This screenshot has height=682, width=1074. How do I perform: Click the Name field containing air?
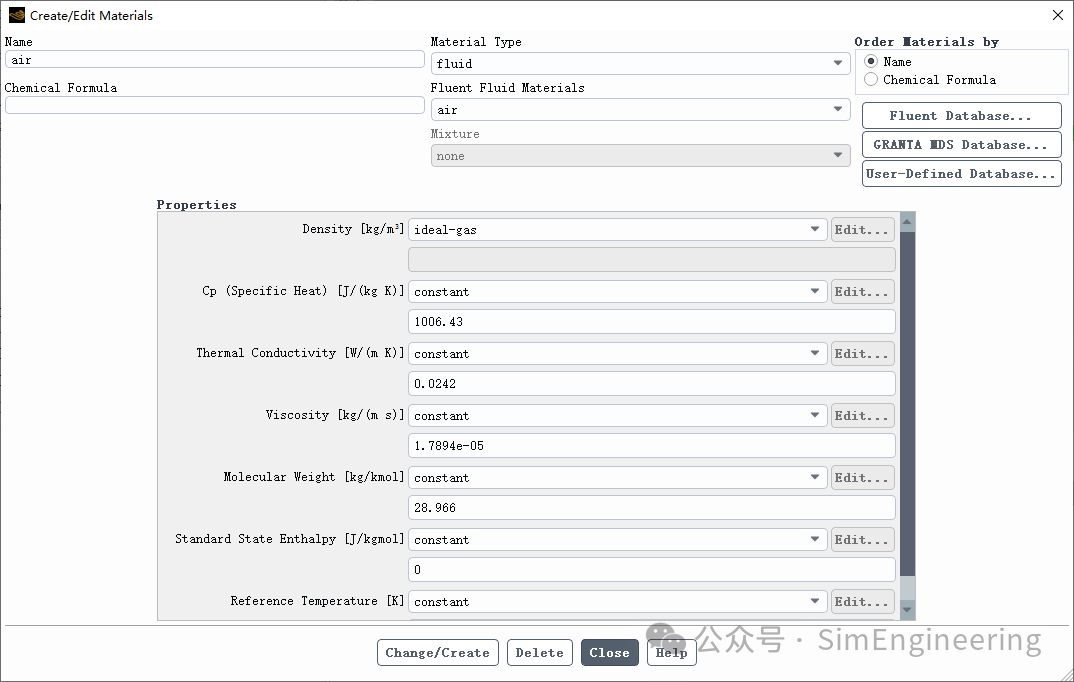tap(214, 60)
